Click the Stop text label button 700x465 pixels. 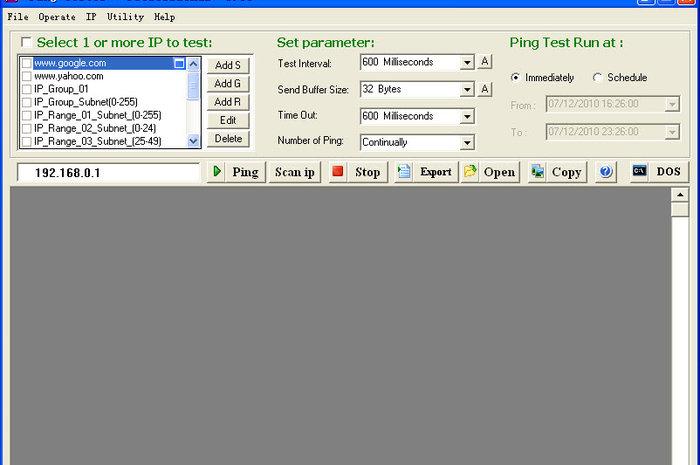coord(367,172)
